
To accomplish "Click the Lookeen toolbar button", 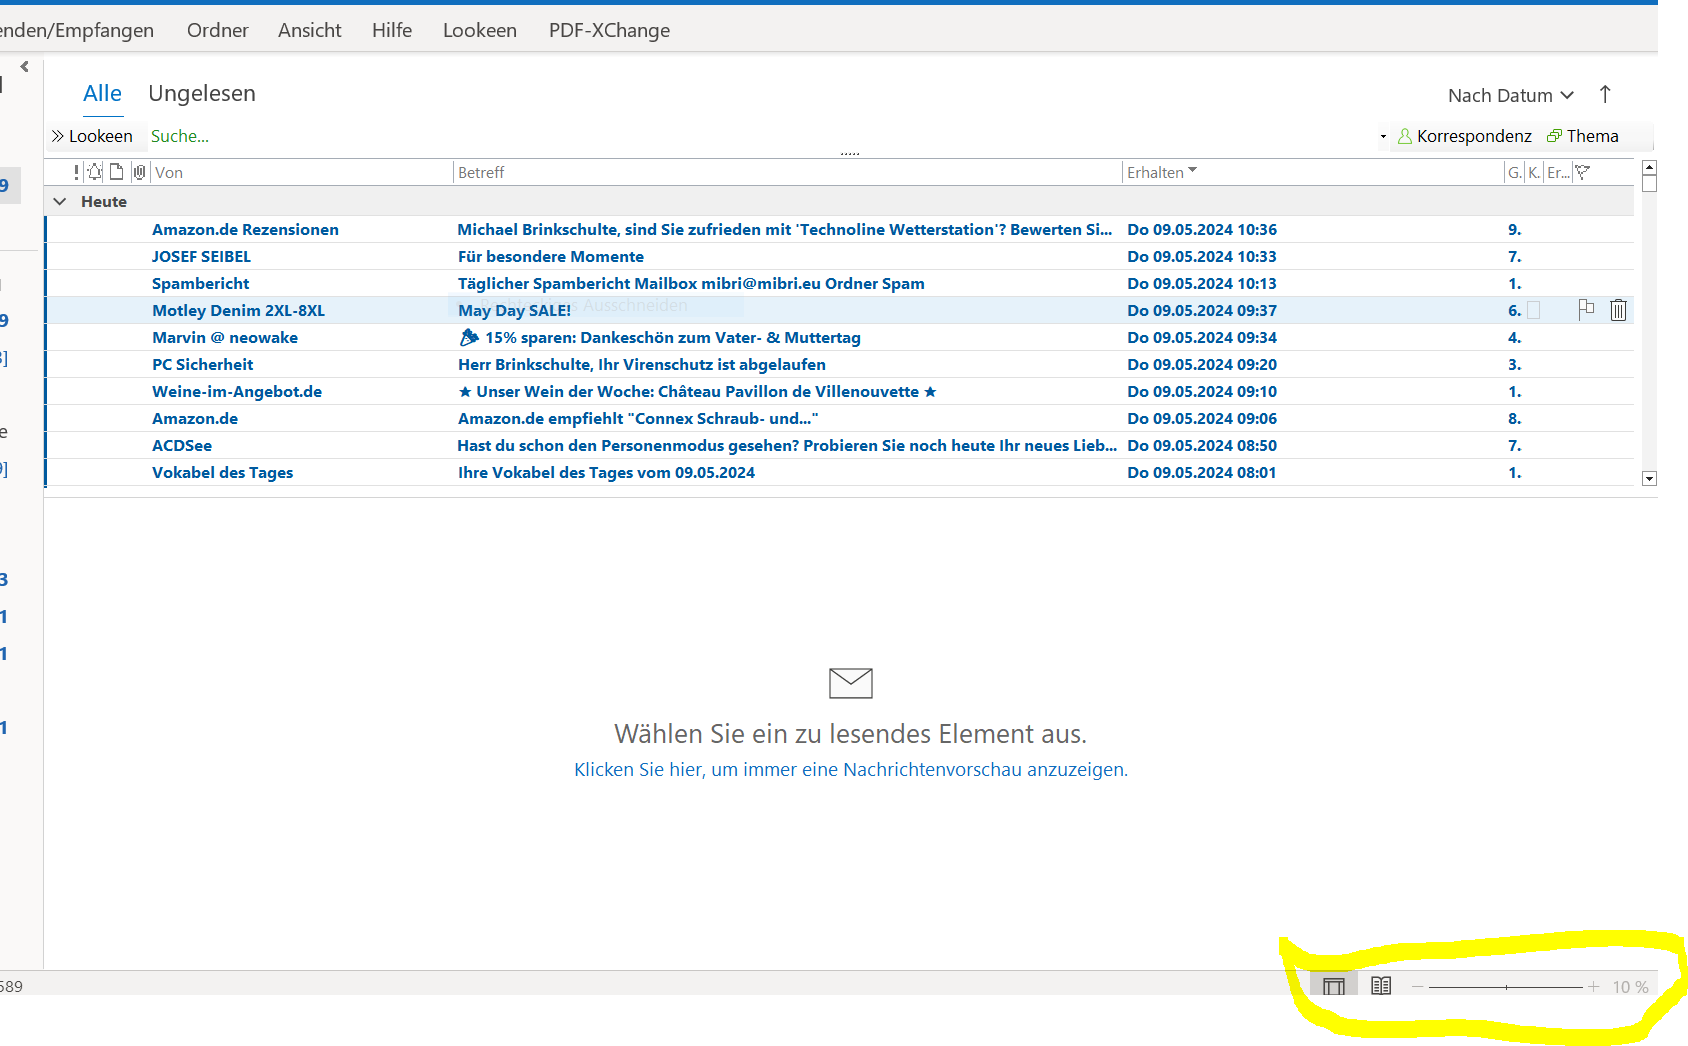I will tap(92, 136).
